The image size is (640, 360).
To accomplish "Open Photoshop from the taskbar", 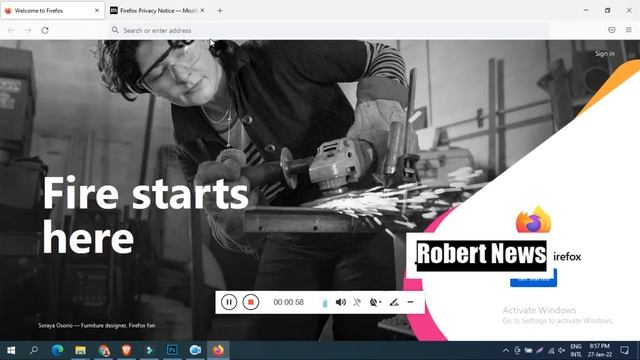I will coord(172,350).
